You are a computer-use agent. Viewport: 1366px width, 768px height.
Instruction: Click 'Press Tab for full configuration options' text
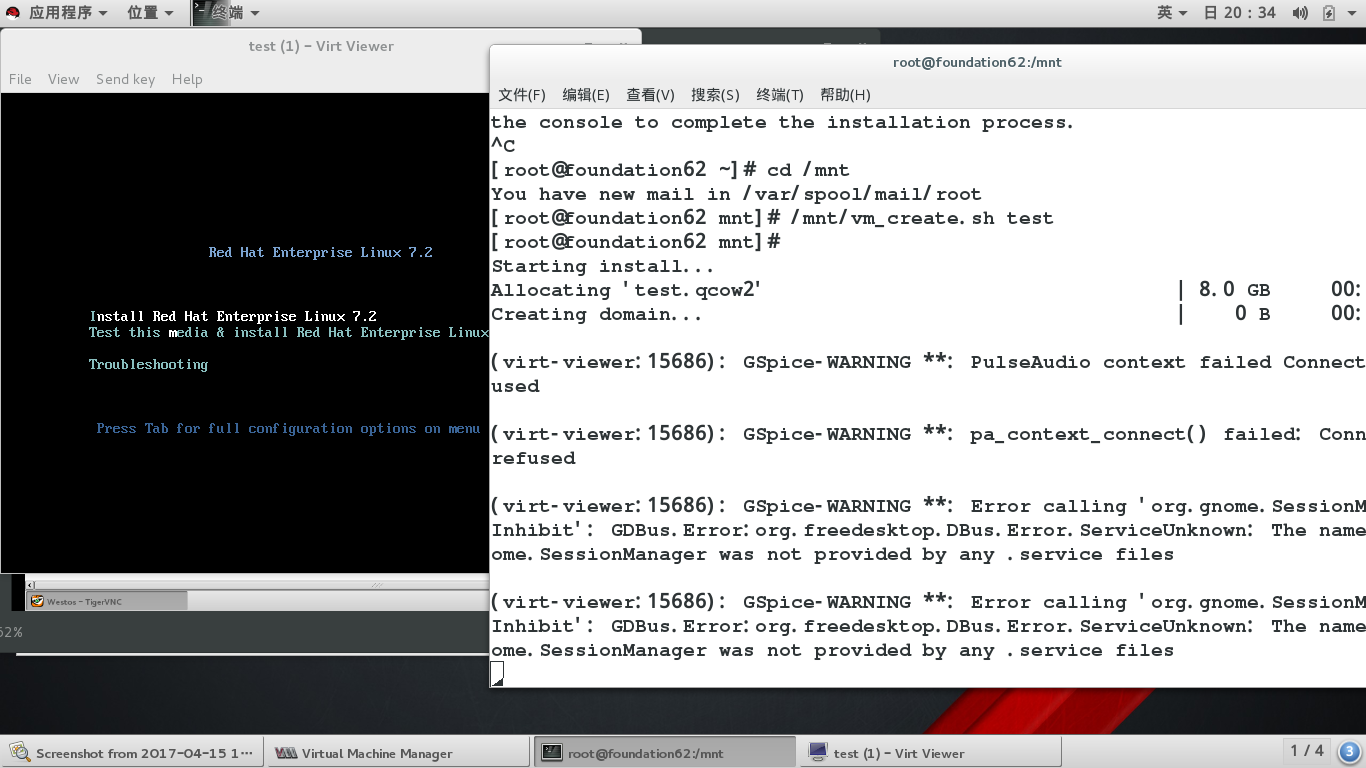tap(288, 428)
